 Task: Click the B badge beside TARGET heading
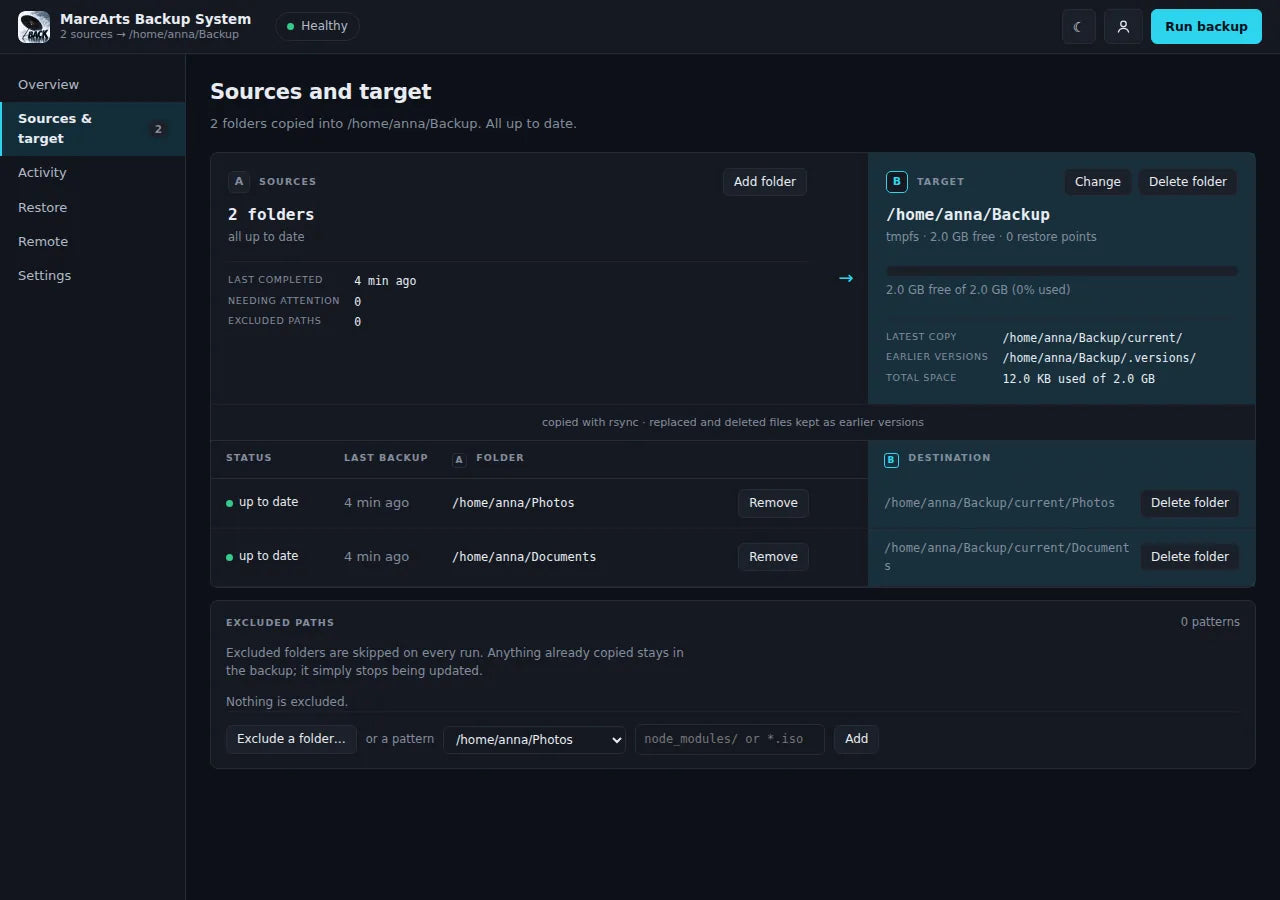[896, 182]
